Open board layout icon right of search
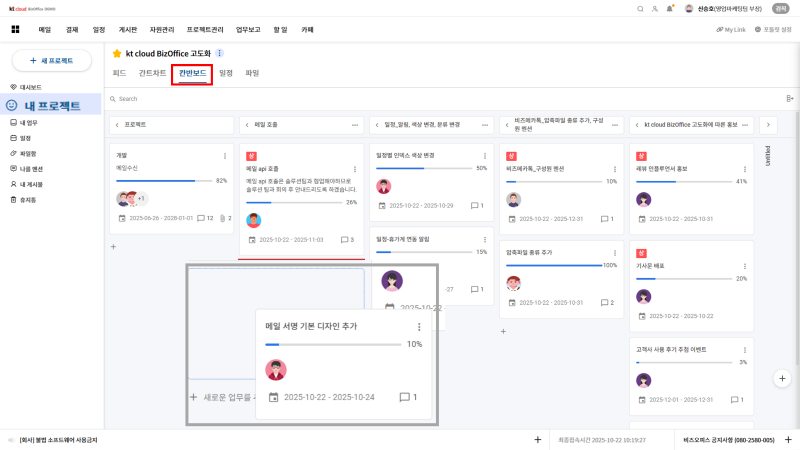Viewport: 800px width, 450px height. point(789,98)
